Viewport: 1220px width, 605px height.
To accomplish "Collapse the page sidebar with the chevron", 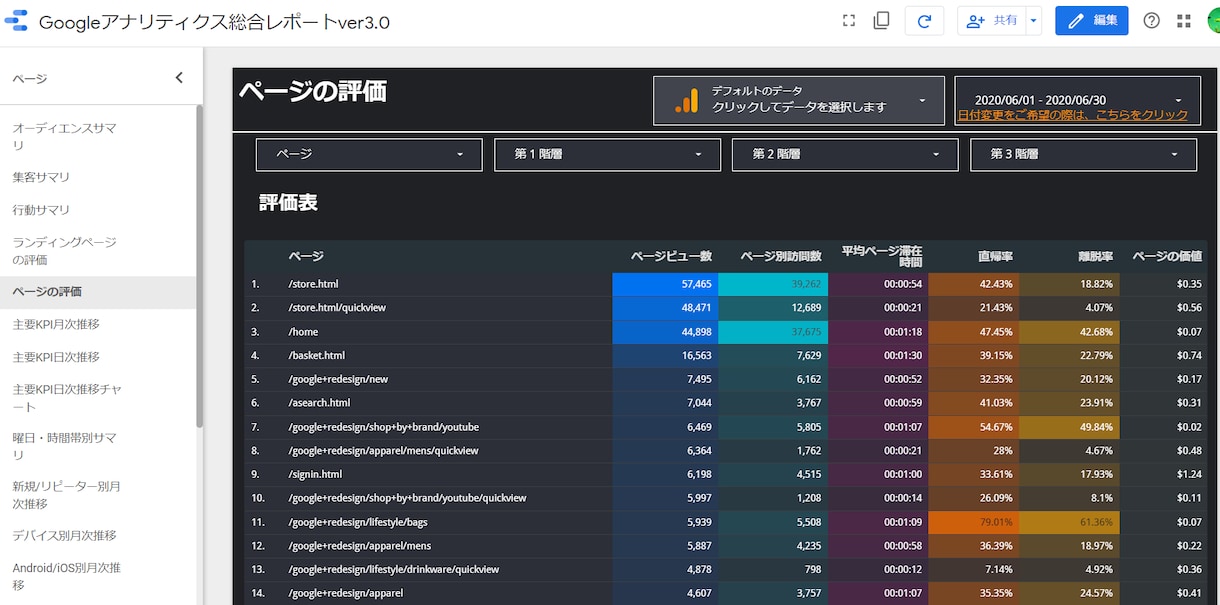I will (x=179, y=78).
